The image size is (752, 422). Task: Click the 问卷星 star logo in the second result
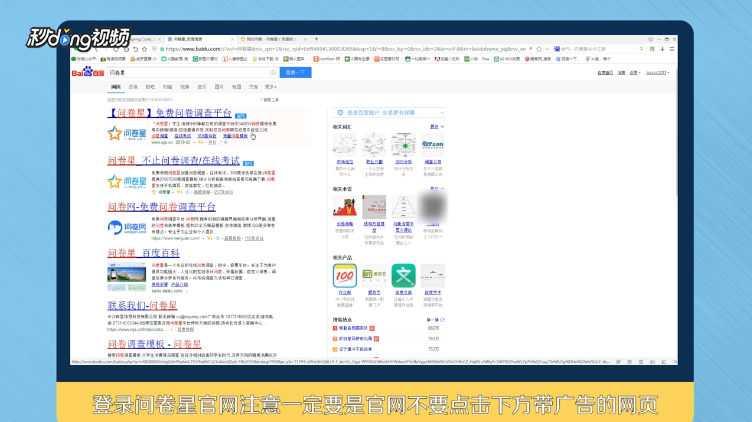coord(127,182)
